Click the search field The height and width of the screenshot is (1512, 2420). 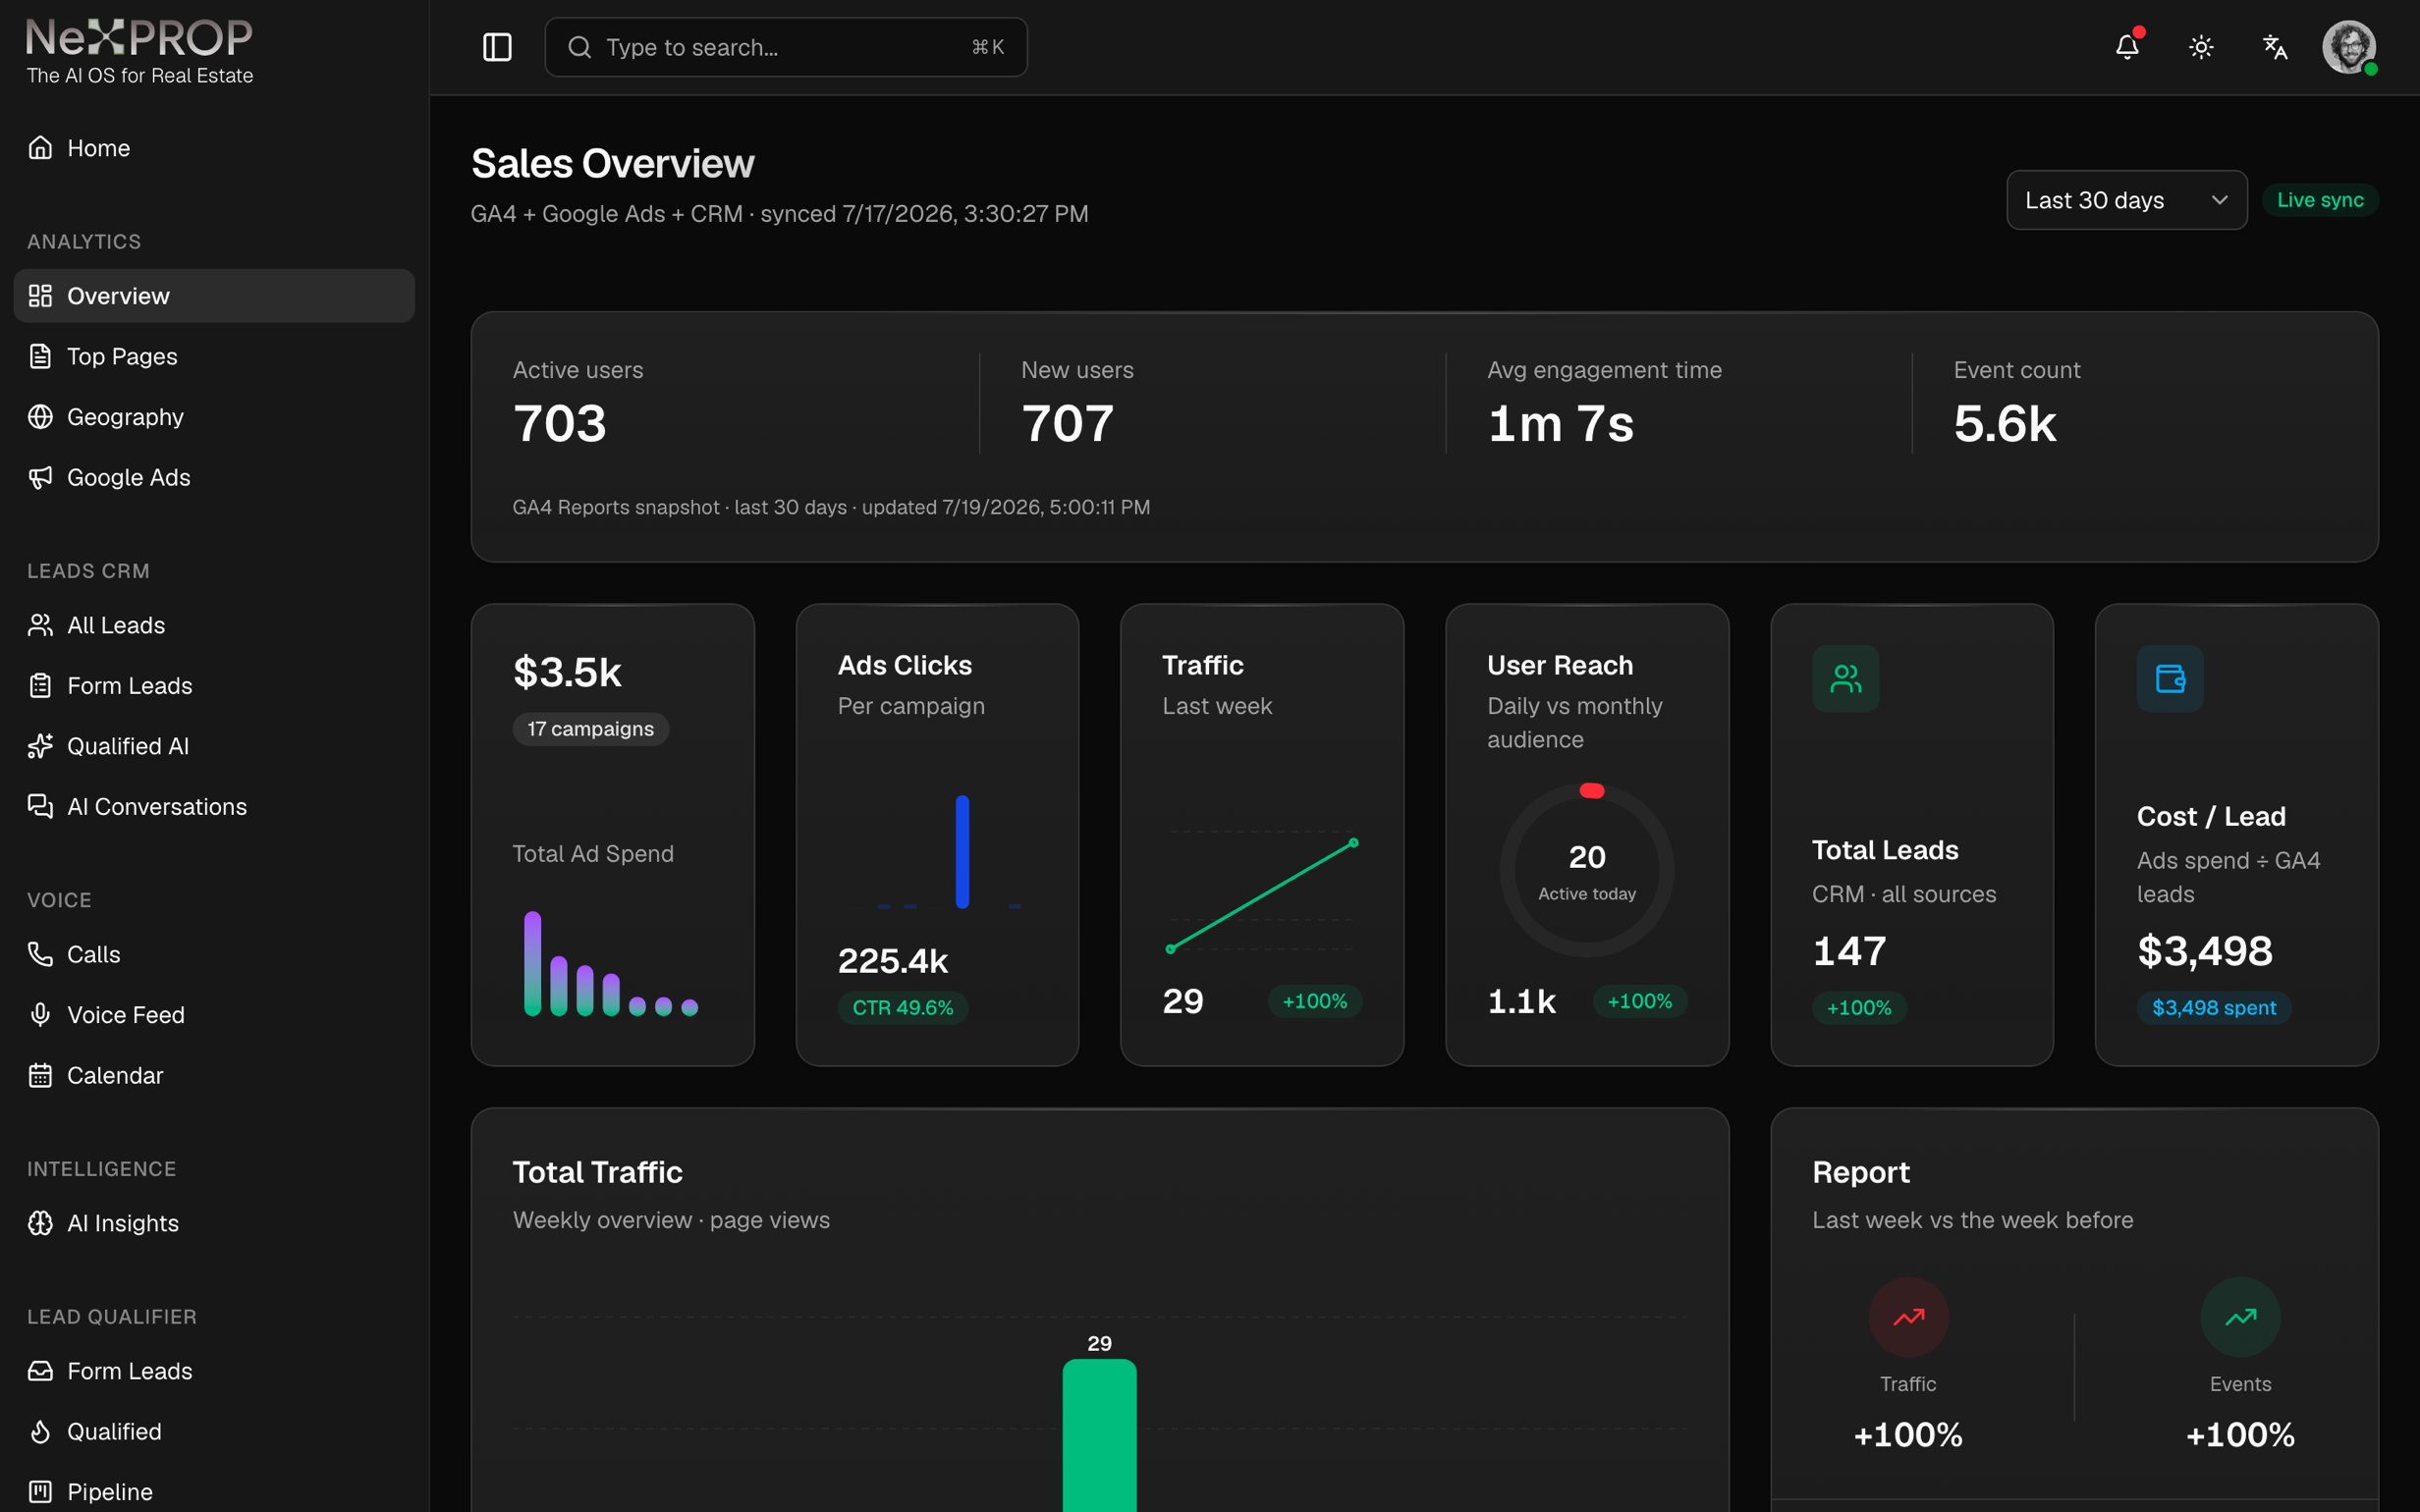coord(786,47)
